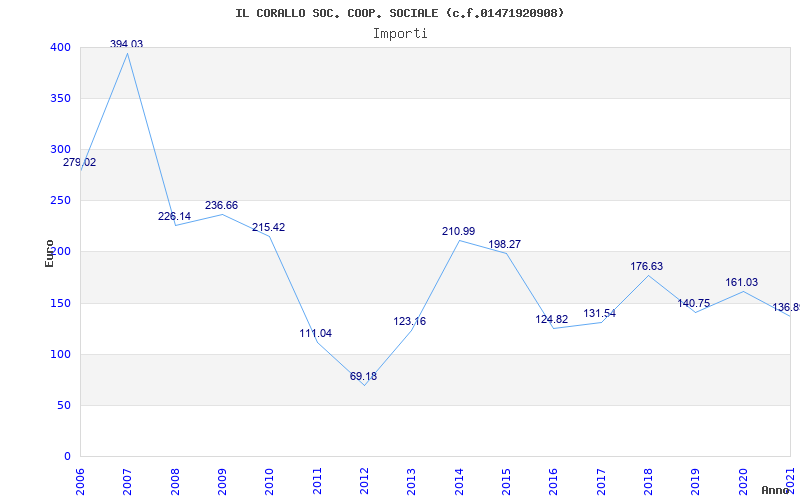Select the 2016 x-axis year
The image size is (800, 500).
tap(554, 481)
